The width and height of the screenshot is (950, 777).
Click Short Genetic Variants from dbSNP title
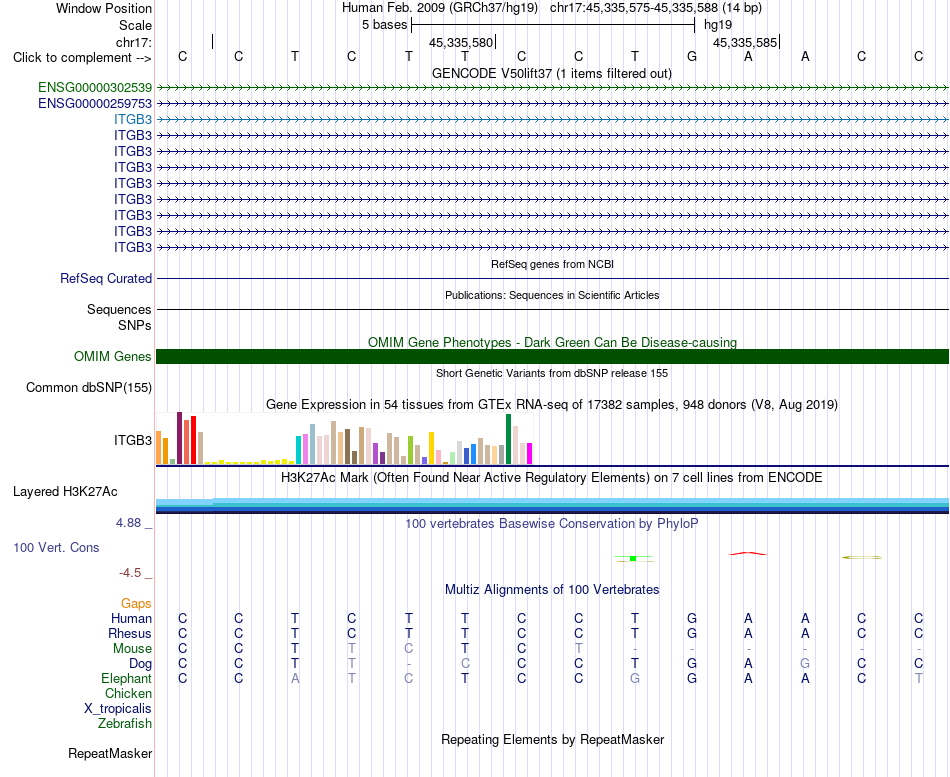click(x=552, y=373)
